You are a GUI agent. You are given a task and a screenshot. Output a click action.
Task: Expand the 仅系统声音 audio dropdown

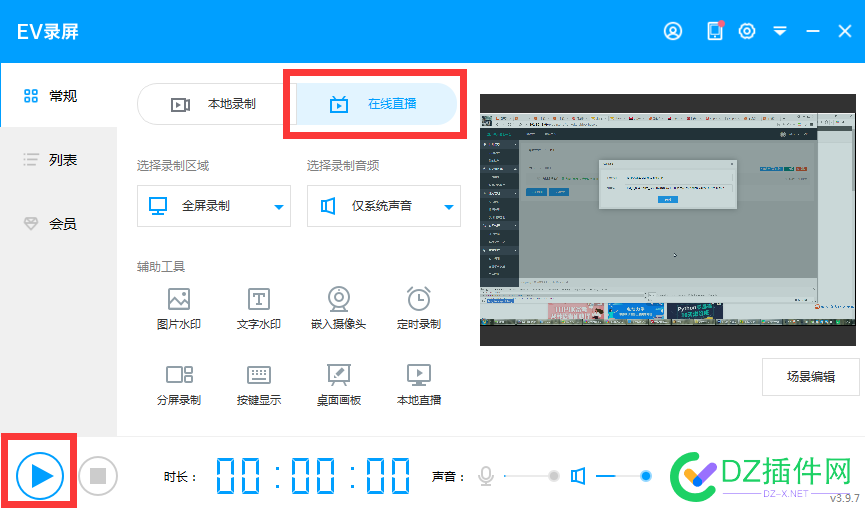pyautogui.click(x=384, y=206)
